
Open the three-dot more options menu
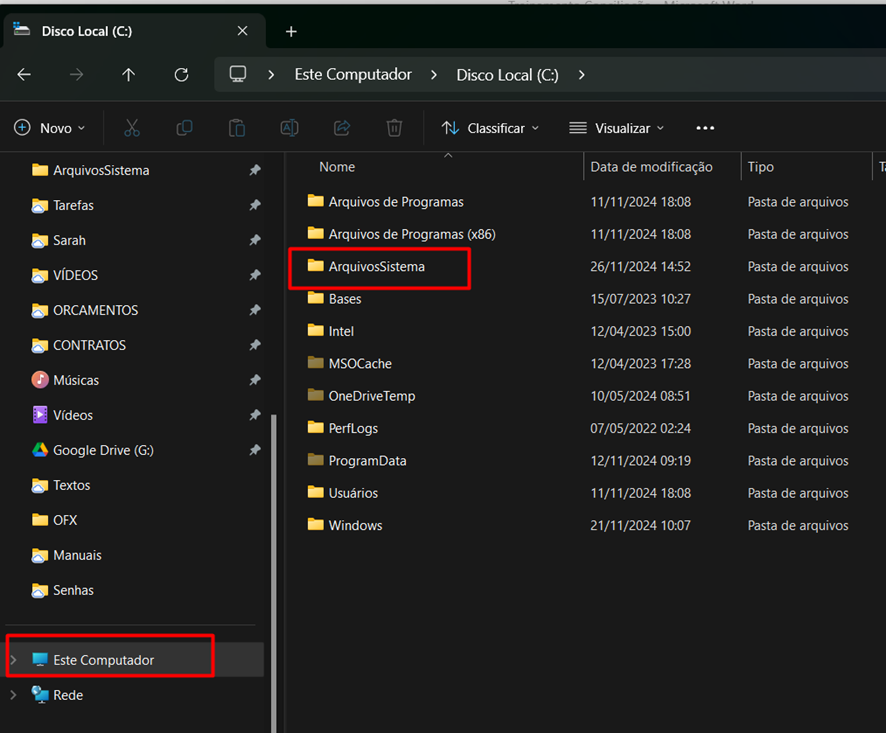click(705, 128)
